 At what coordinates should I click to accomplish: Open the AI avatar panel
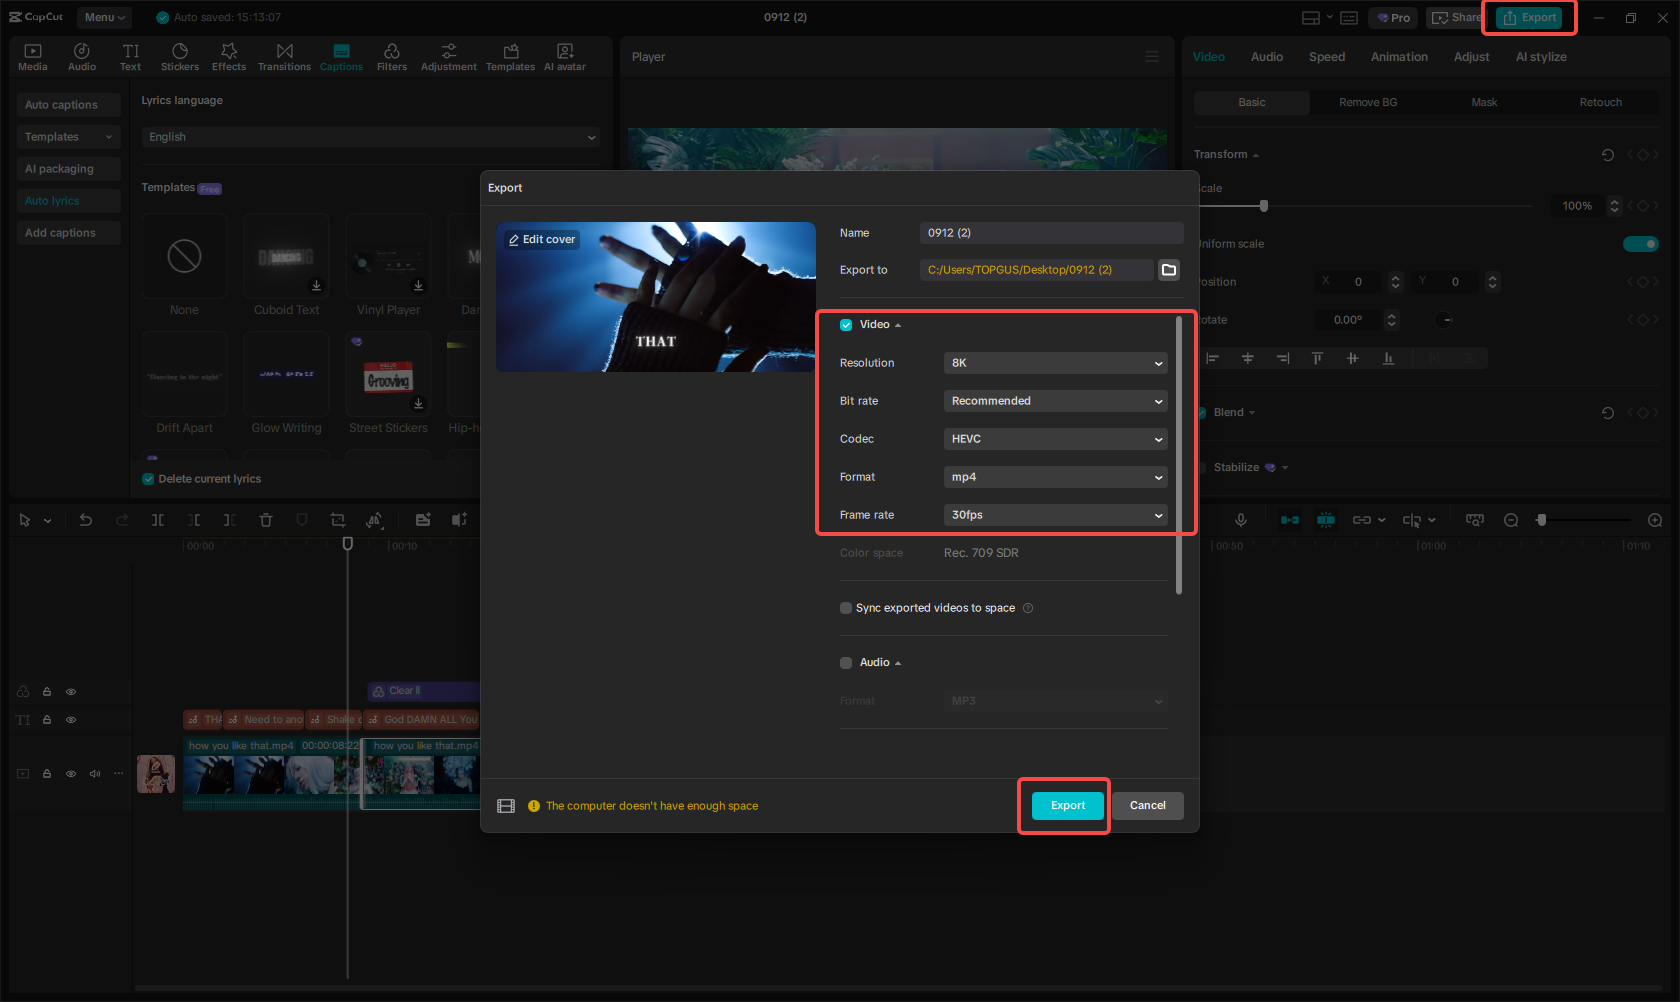(x=565, y=55)
